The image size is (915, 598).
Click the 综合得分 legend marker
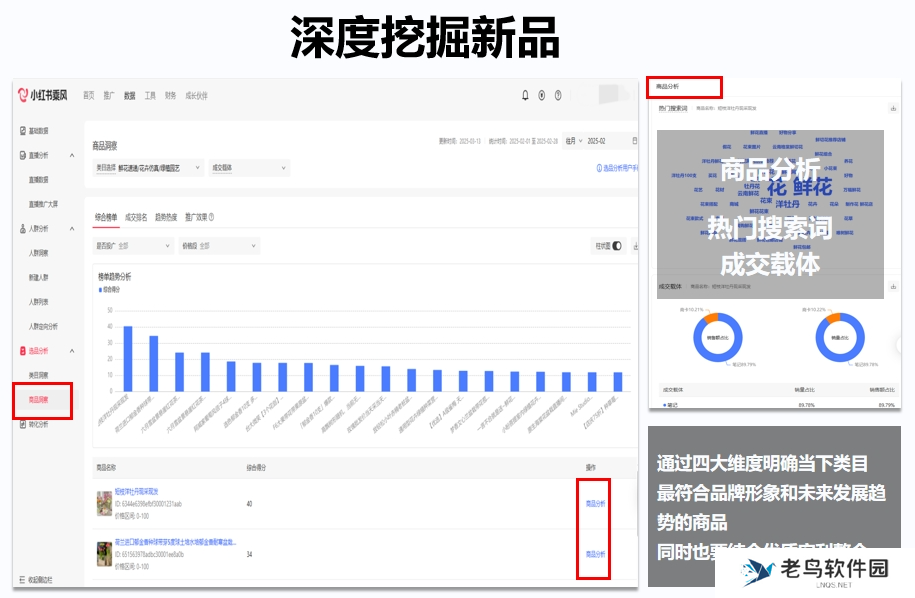pyautogui.click(x=100, y=290)
